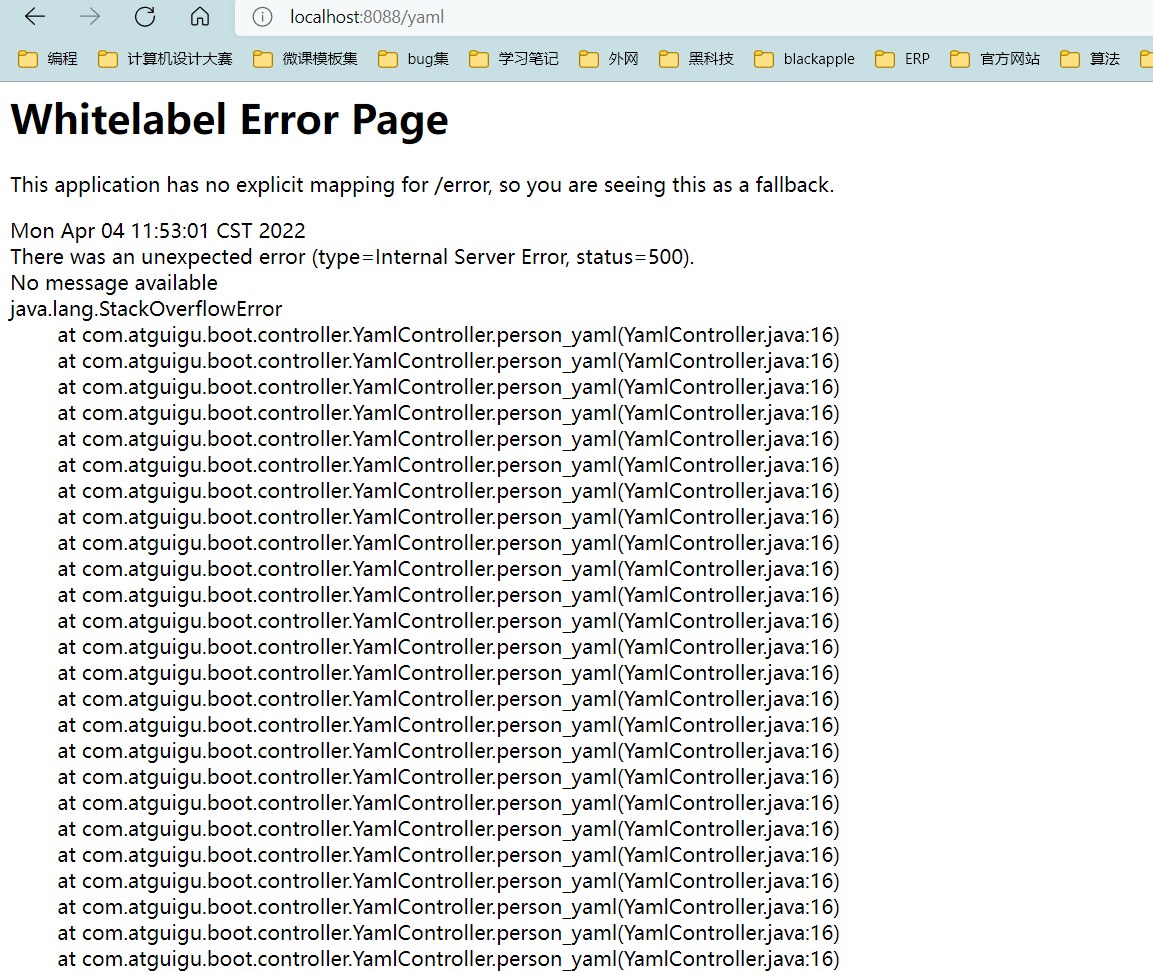Click the 'No message available' line
1153x972 pixels.
(114, 283)
